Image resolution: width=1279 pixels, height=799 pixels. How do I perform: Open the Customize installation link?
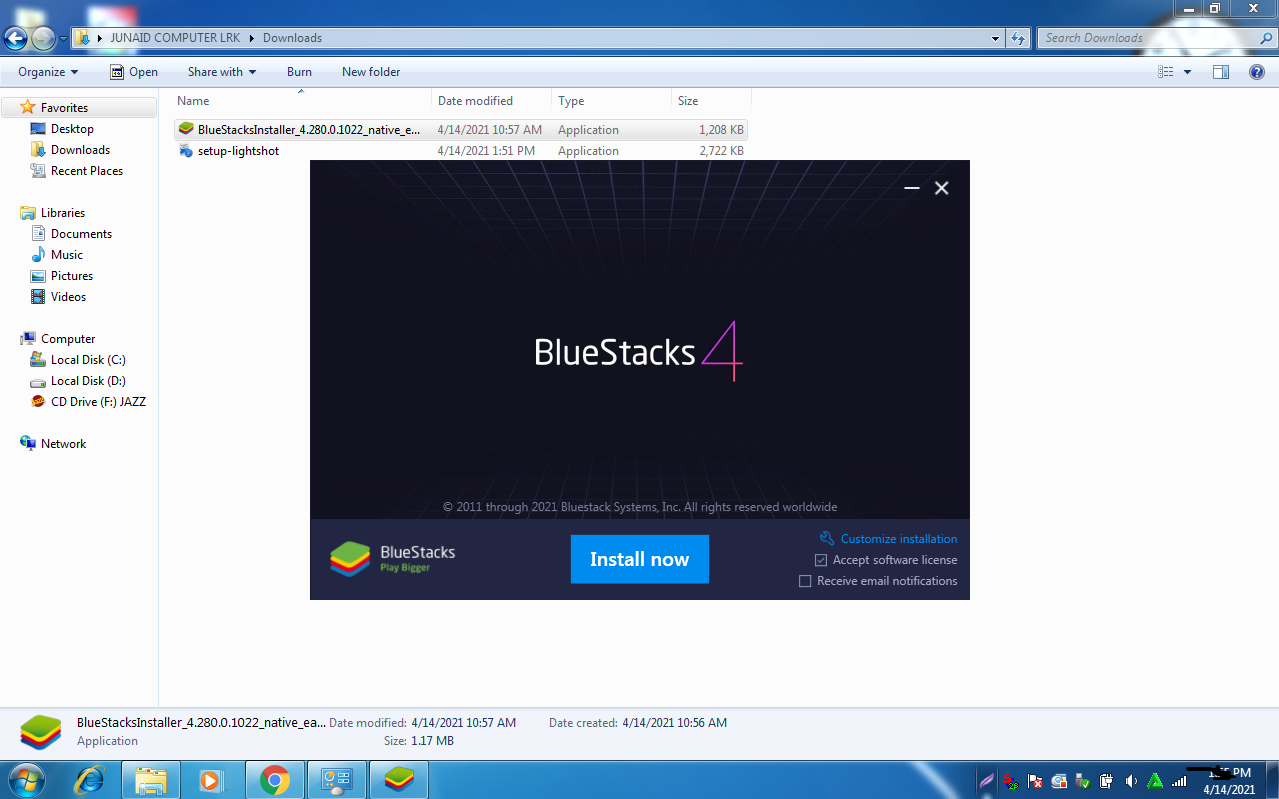889,538
